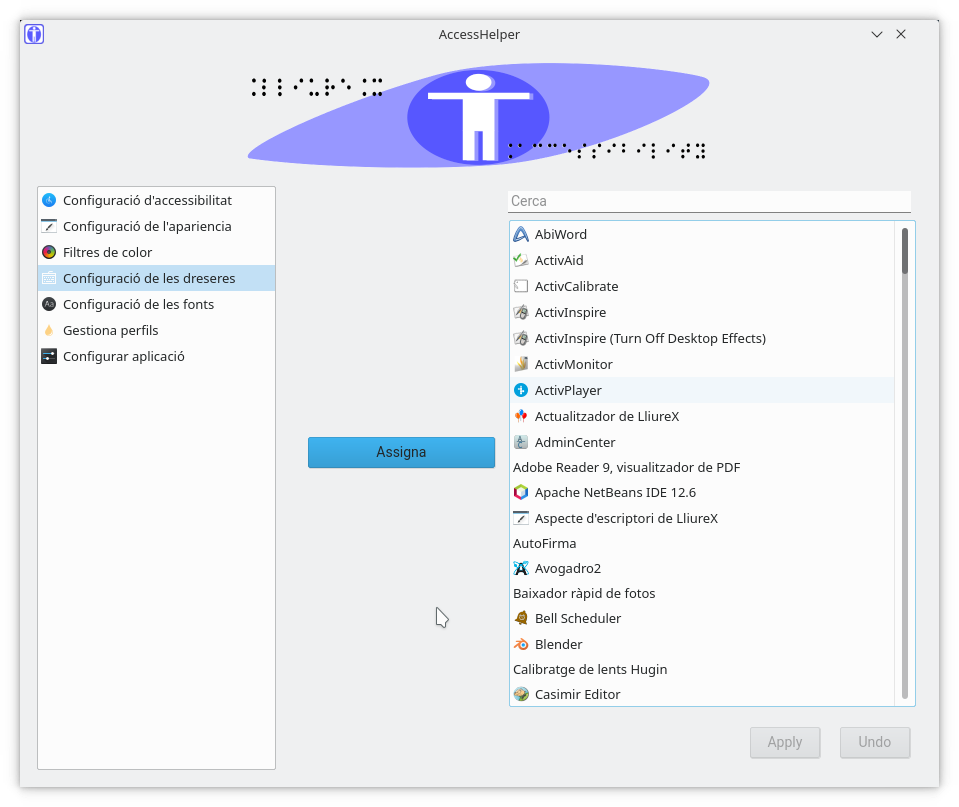The height and width of the screenshot is (807, 959).
Task: Click the Aspecte d'escriptori de LliureX icon
Action: point(520,518)
